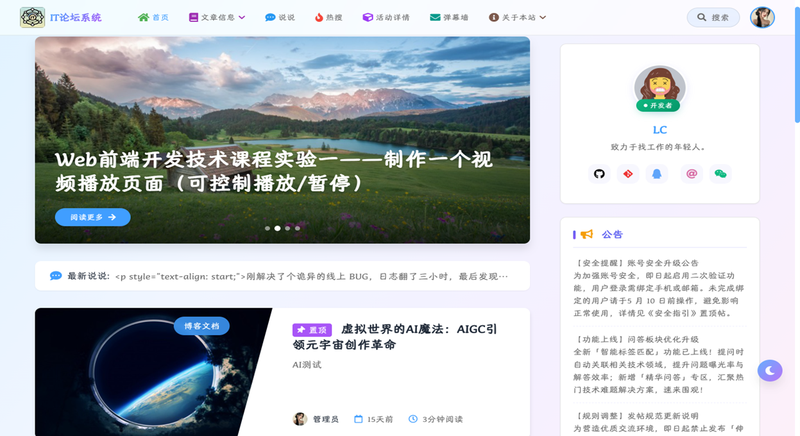Screen dimensions: 800x436
Task: Click the home icon beside 首页
Action: [x=143, y=17]
